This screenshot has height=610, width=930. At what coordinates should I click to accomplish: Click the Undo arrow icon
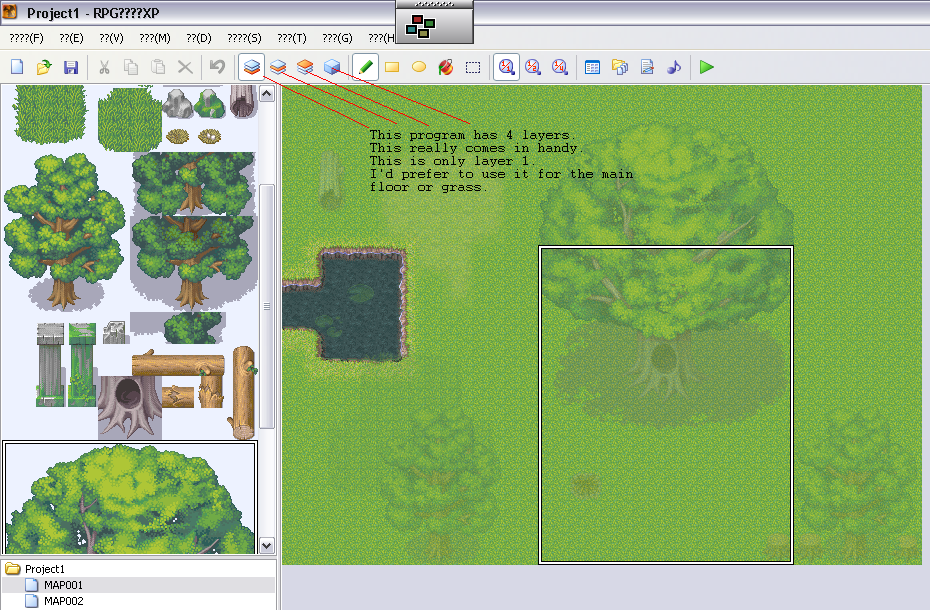(x=217, y=67)
